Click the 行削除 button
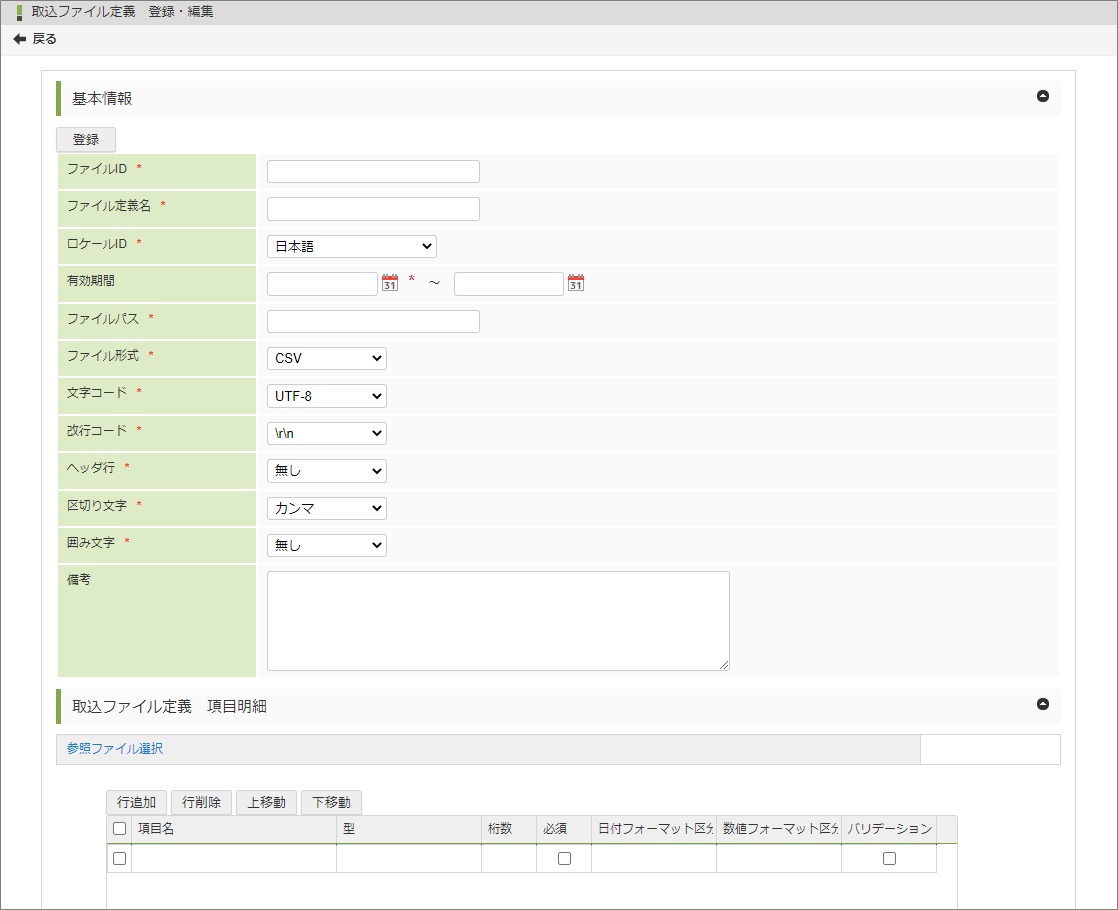The height and width of the screenshot is (910, 1118). [x=201, y=802]
